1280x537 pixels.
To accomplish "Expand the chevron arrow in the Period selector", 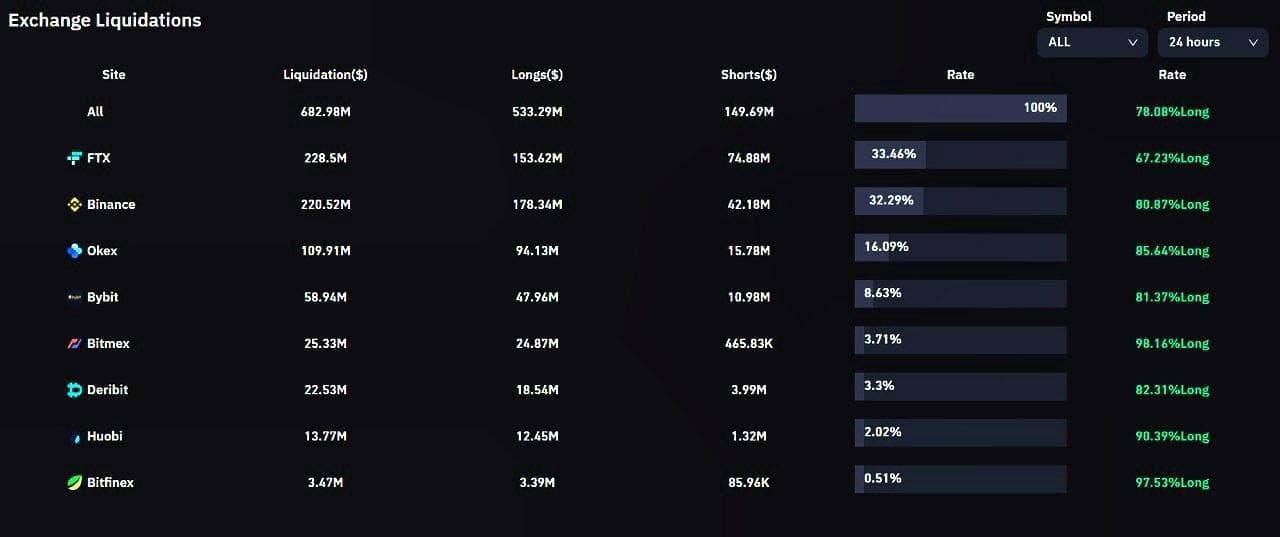I will pyautogui.click(x=1253, y=42).
